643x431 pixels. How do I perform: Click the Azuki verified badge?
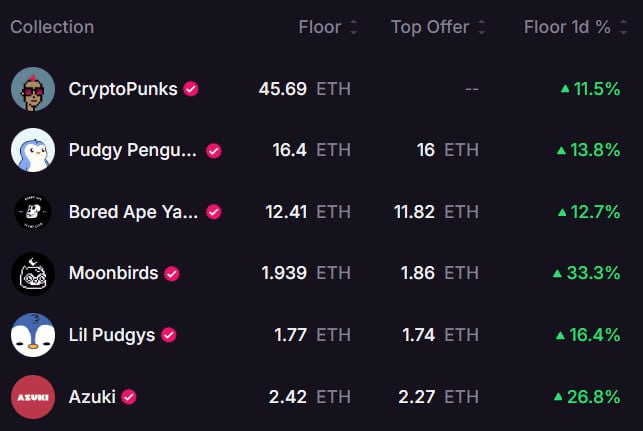(x=129, y=397)
